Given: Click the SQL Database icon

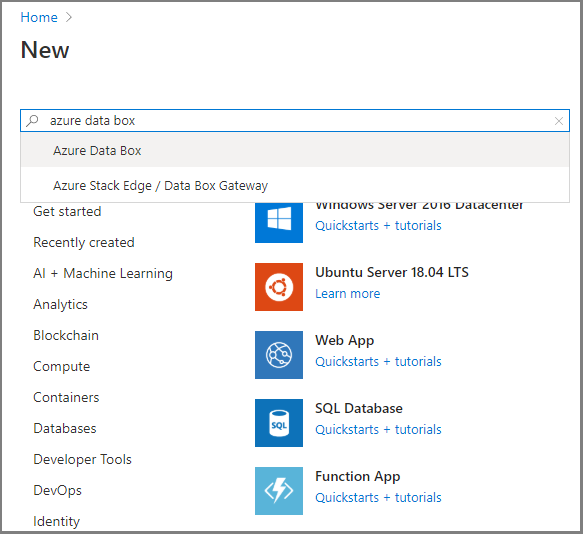Looking at the screenshot, I should (279, 423).
